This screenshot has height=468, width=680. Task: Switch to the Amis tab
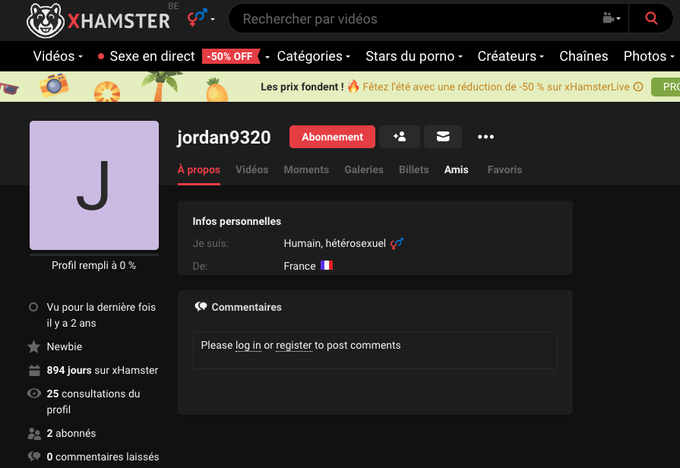[456, 170]
